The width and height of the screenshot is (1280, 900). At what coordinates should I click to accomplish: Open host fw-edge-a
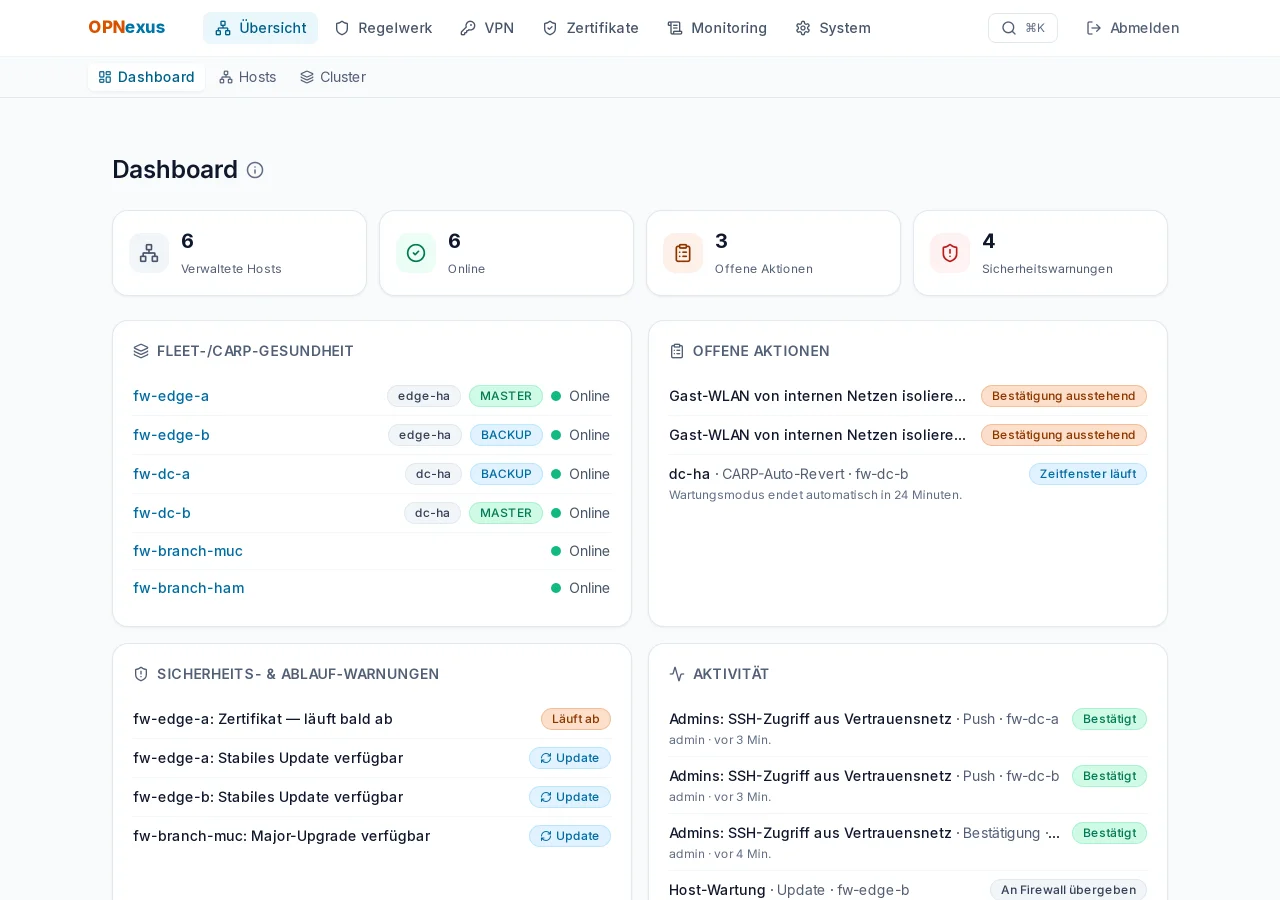click(x=171, y=396)
